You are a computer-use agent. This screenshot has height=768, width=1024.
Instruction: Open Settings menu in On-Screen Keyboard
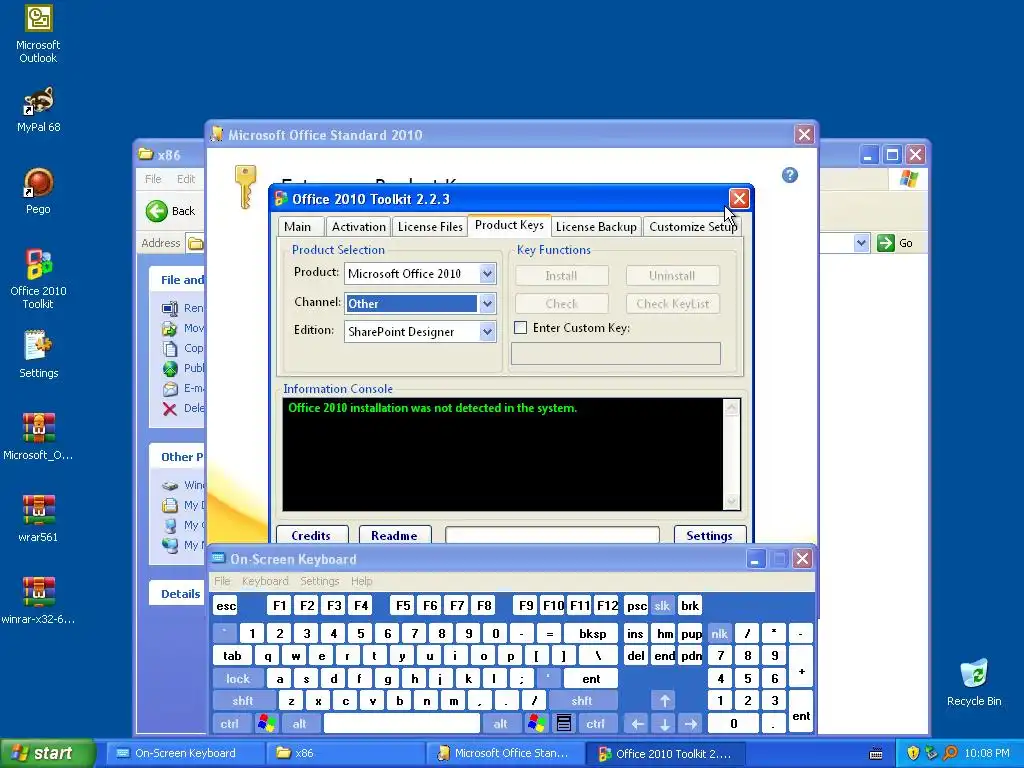[x=319, y=581]
